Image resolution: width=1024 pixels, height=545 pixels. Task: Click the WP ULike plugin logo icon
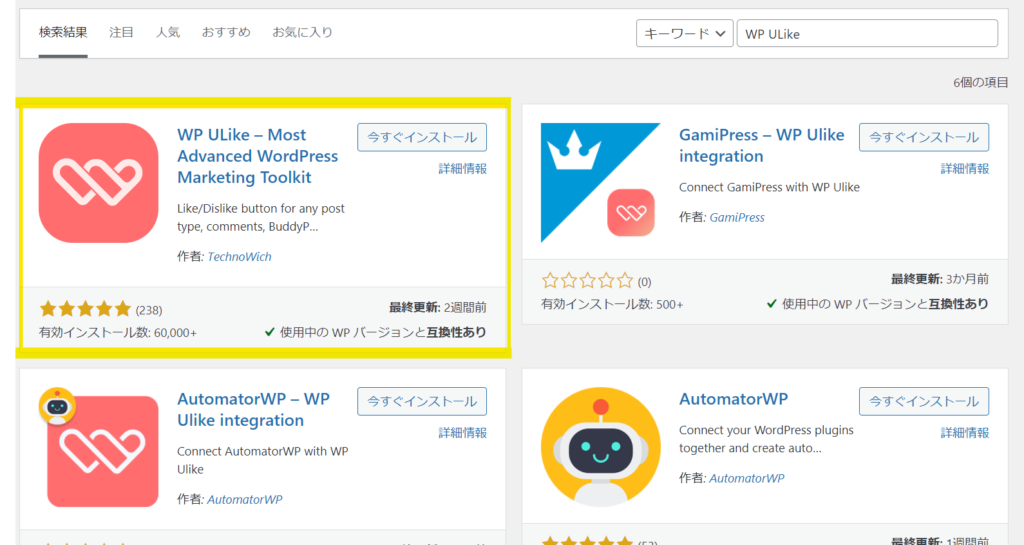point(99,183)
